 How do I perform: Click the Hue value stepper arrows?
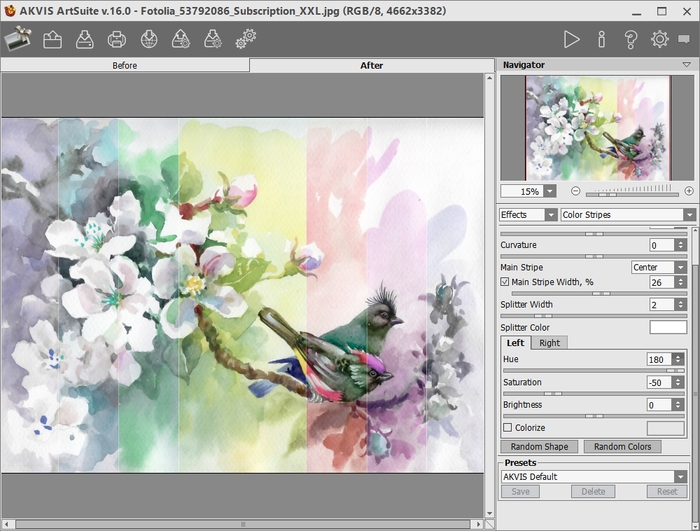[678, 359]
